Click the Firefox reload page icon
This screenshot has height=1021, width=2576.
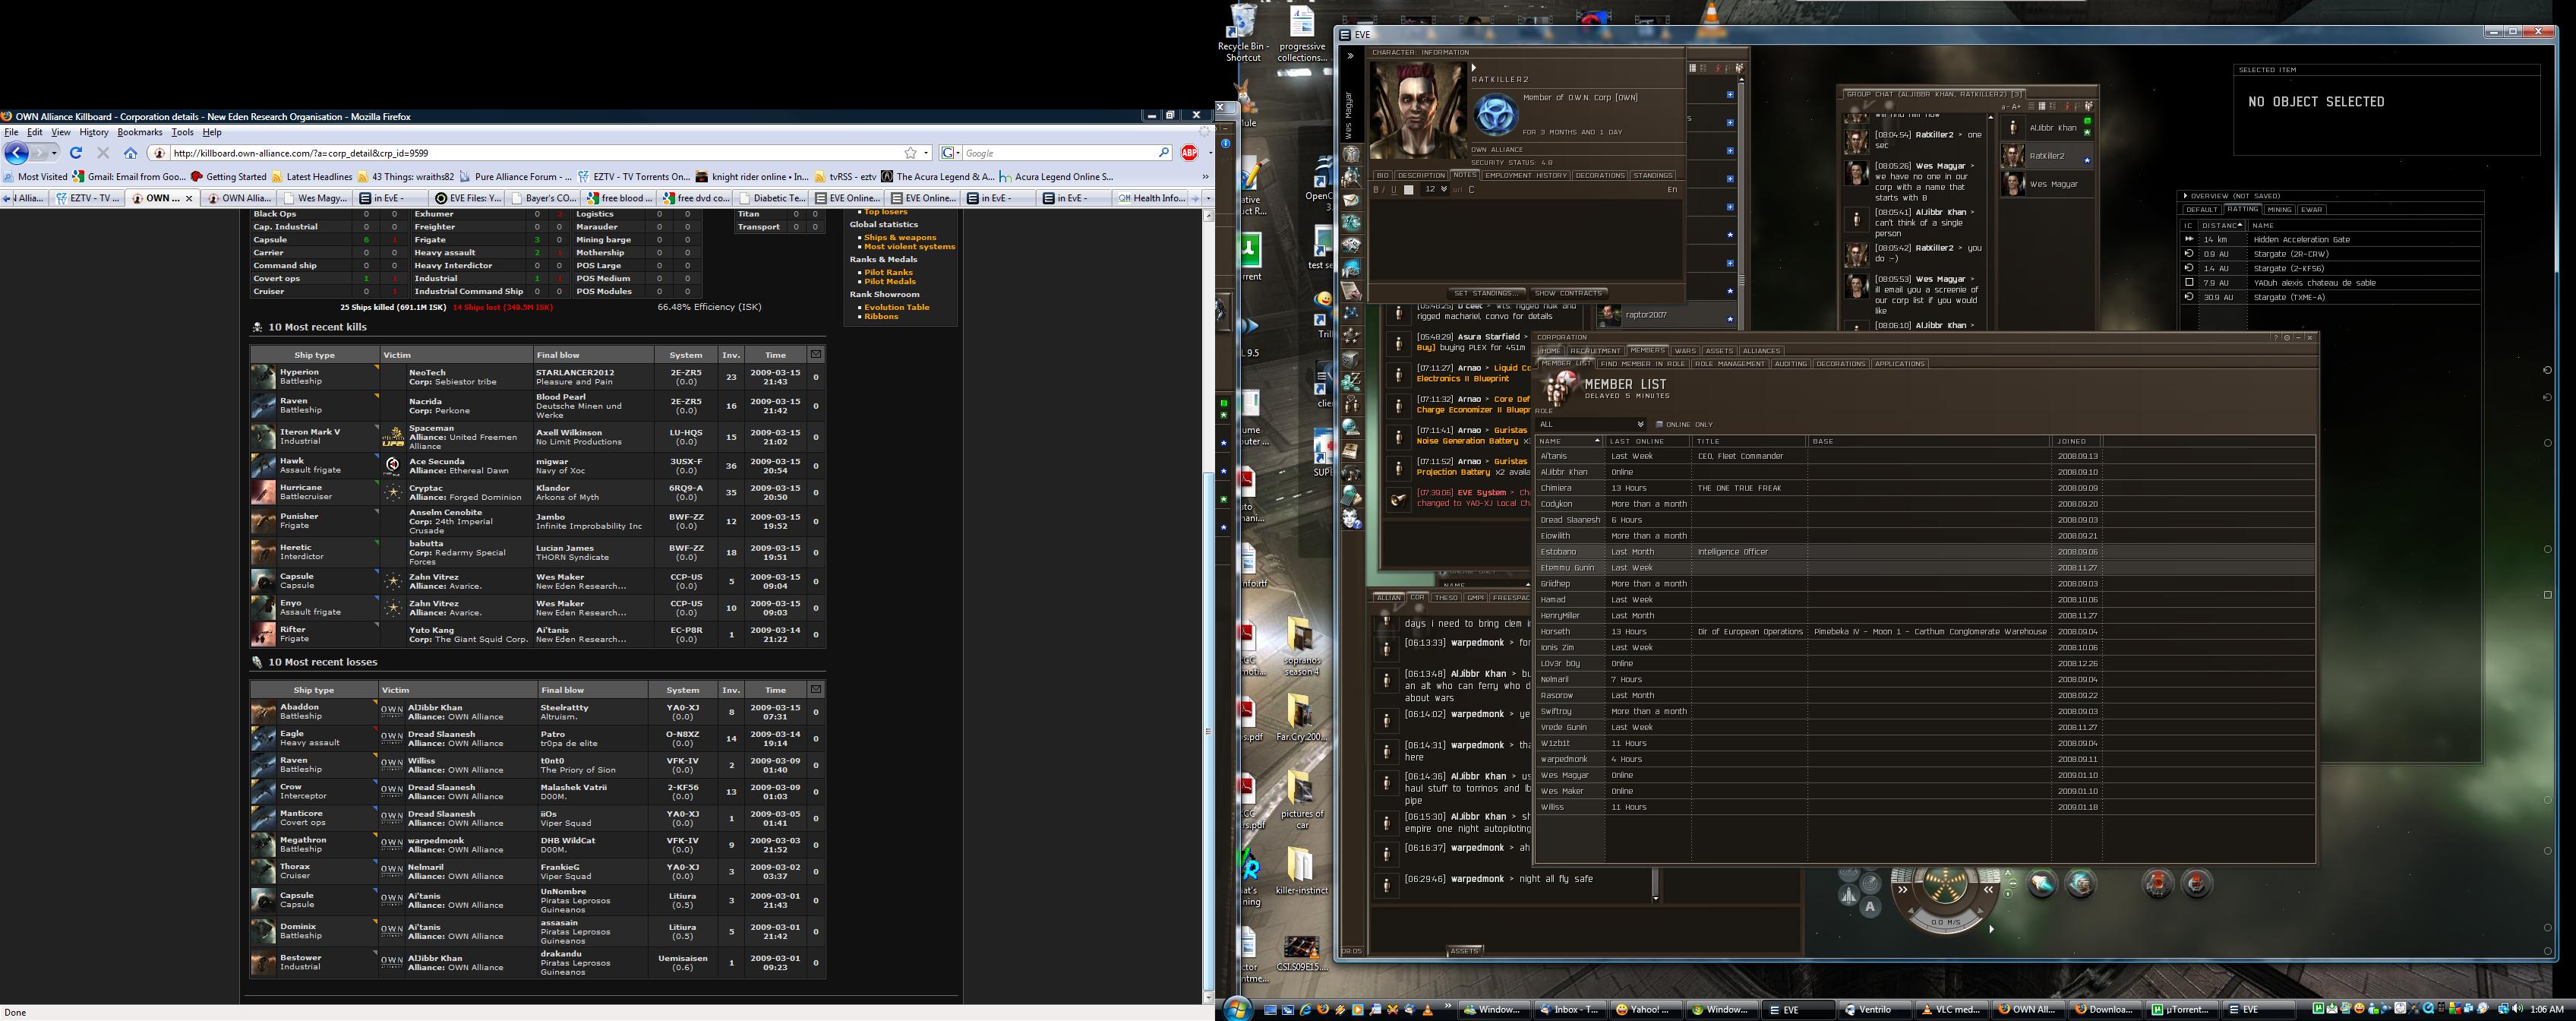coord(76,153)
